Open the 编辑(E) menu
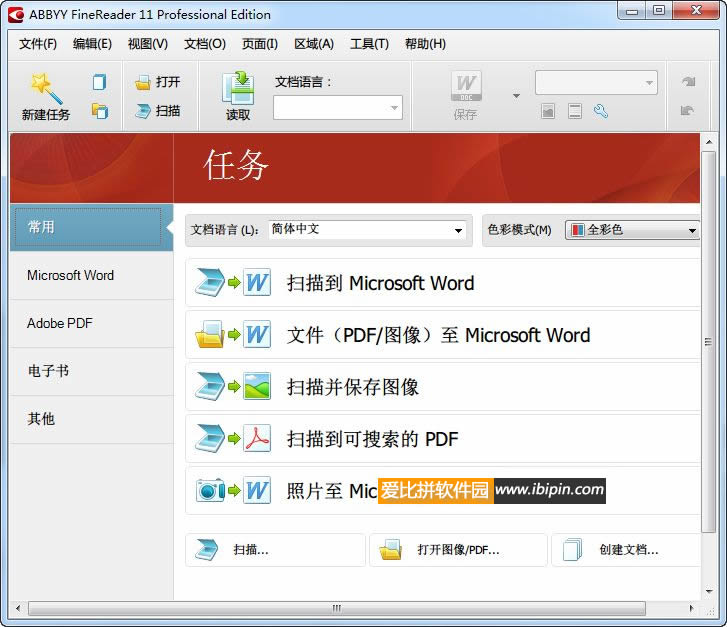This screenshot has height=627, width=727. [92, 44]
